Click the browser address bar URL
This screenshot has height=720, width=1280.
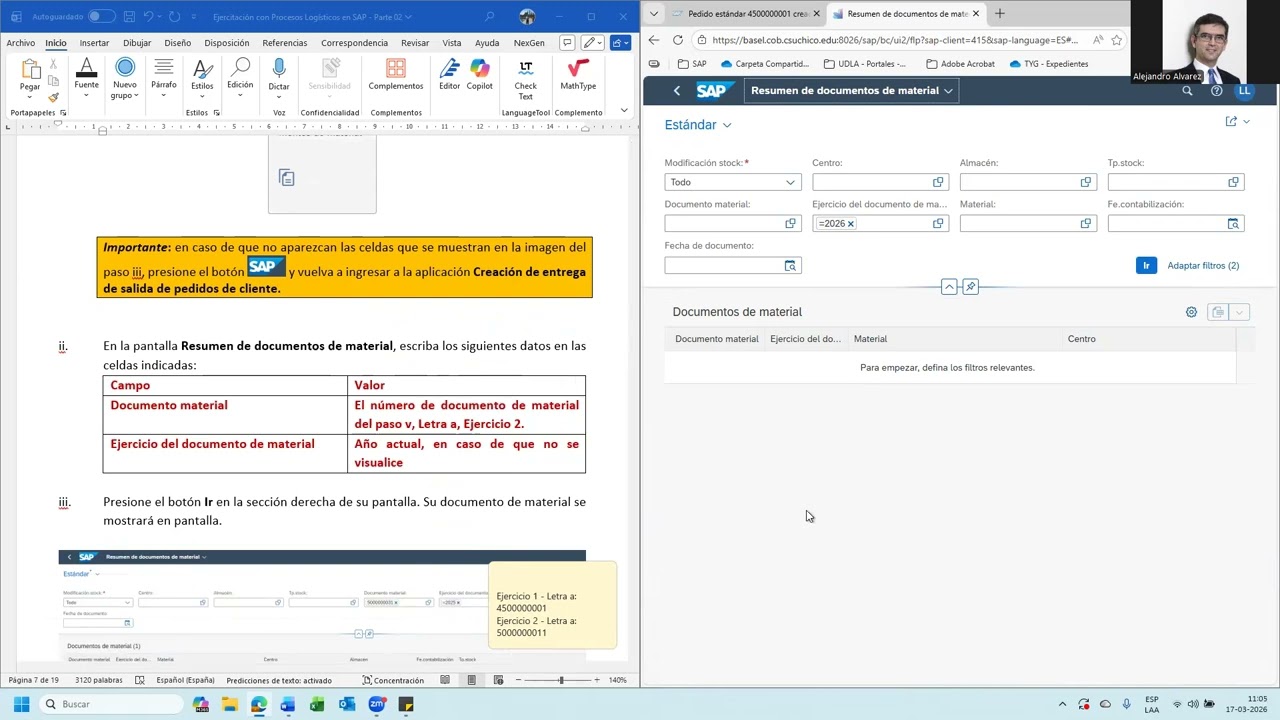895,40
